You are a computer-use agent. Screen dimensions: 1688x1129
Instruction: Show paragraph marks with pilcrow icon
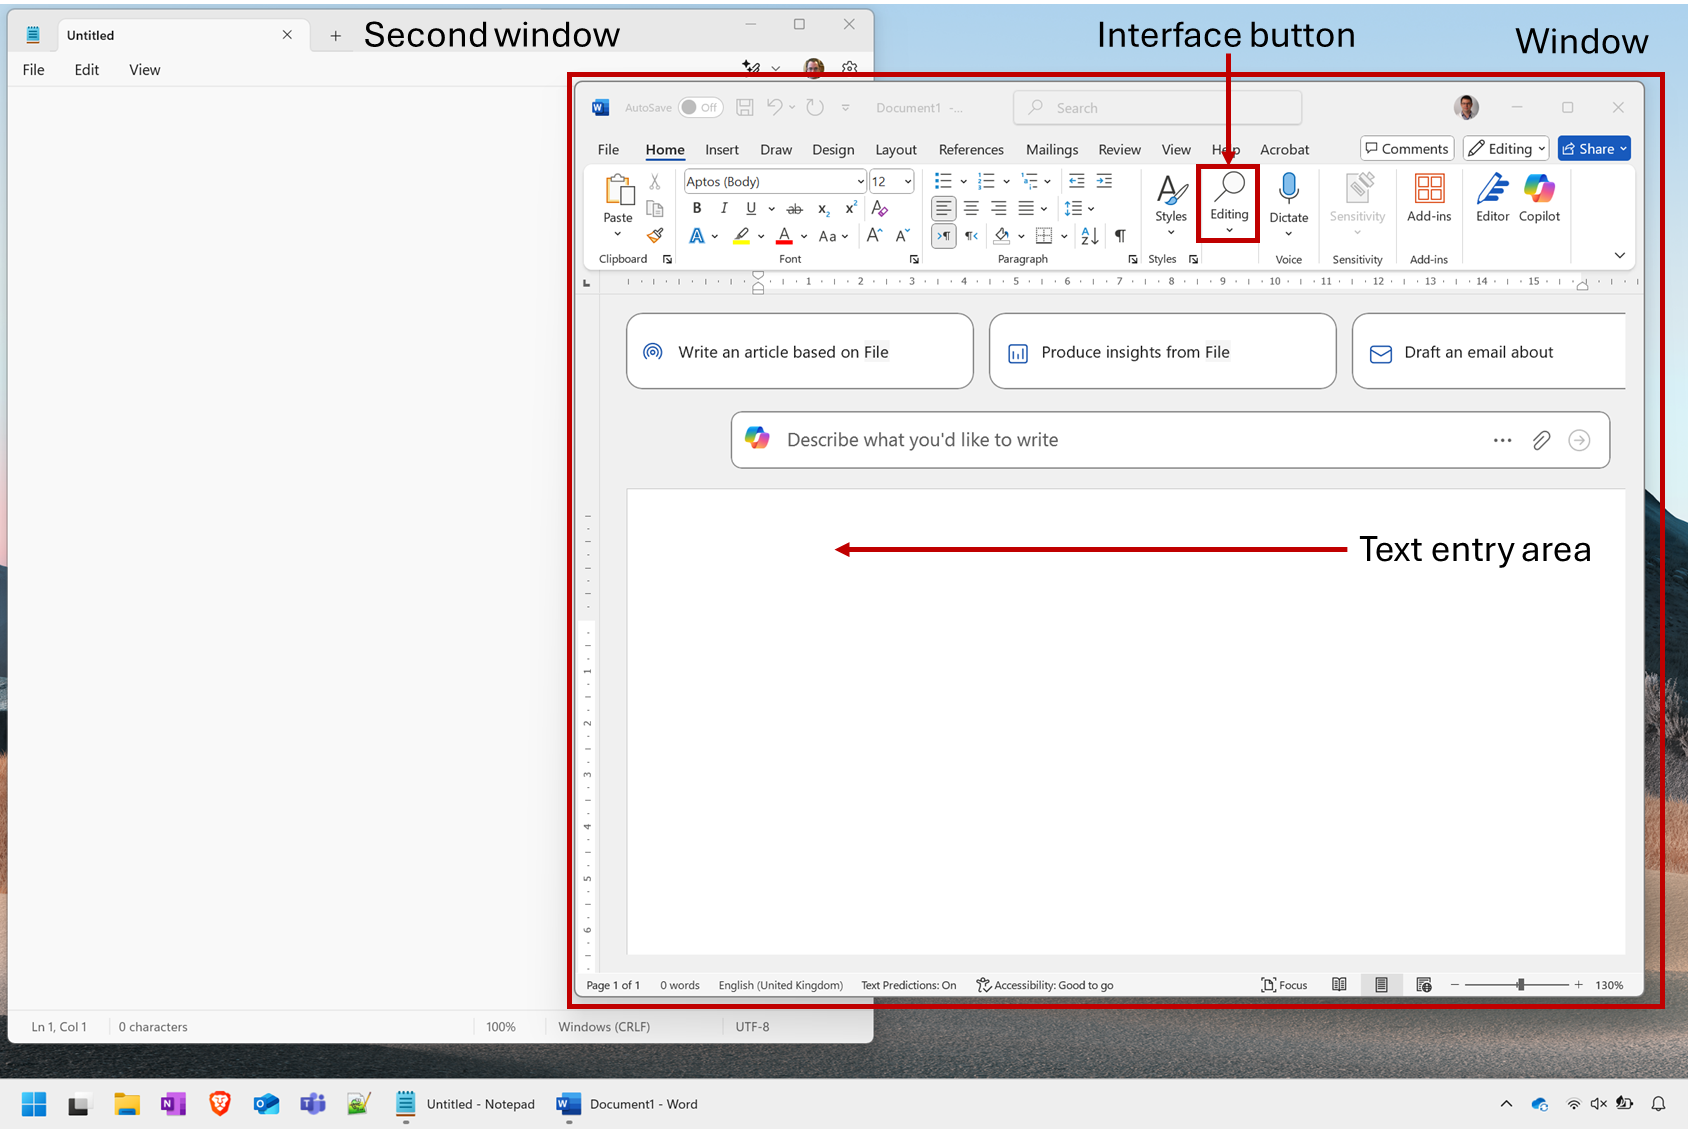[1120, 236]
